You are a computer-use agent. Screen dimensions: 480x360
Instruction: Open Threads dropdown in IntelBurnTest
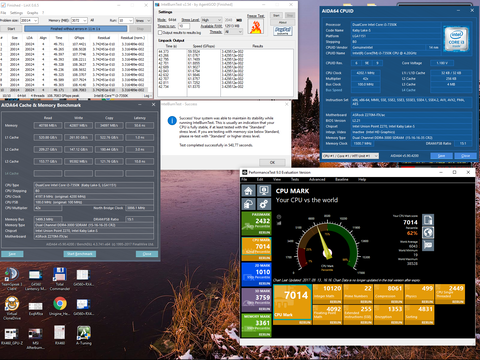click(x=233, y=32)
